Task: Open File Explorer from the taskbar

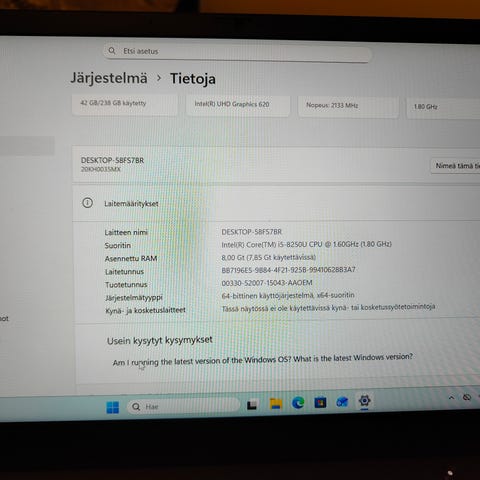Action: (x=276, y=404)
